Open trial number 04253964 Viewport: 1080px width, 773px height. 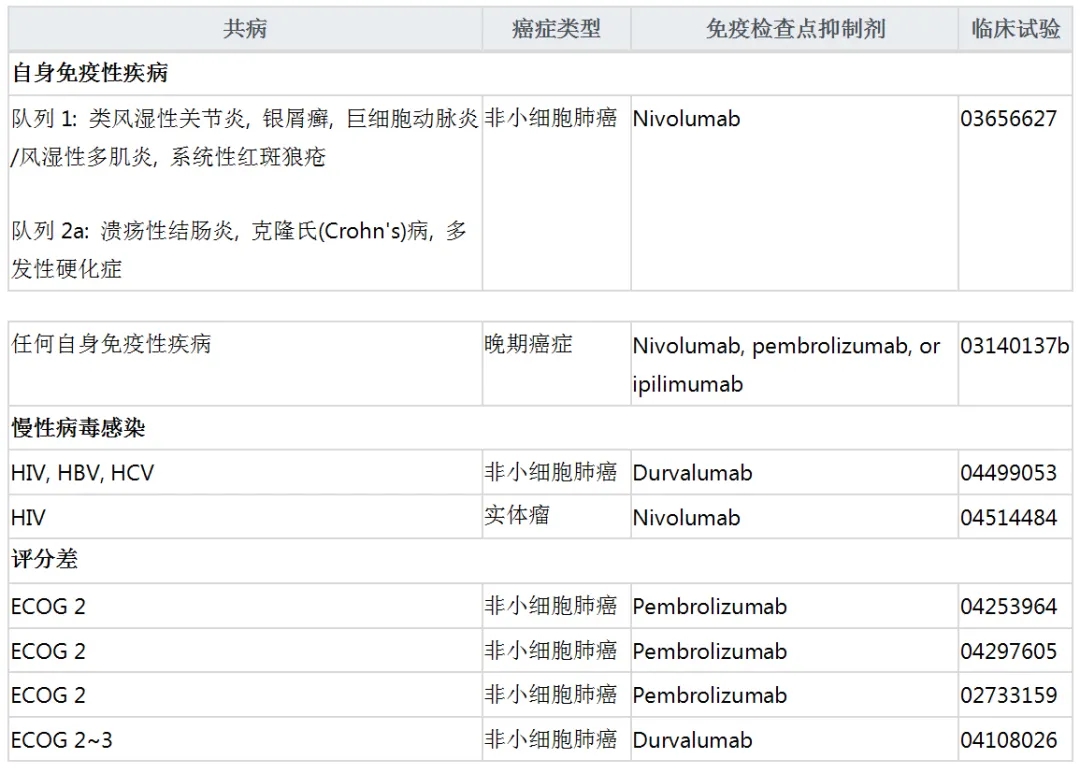click(1008, 607)
